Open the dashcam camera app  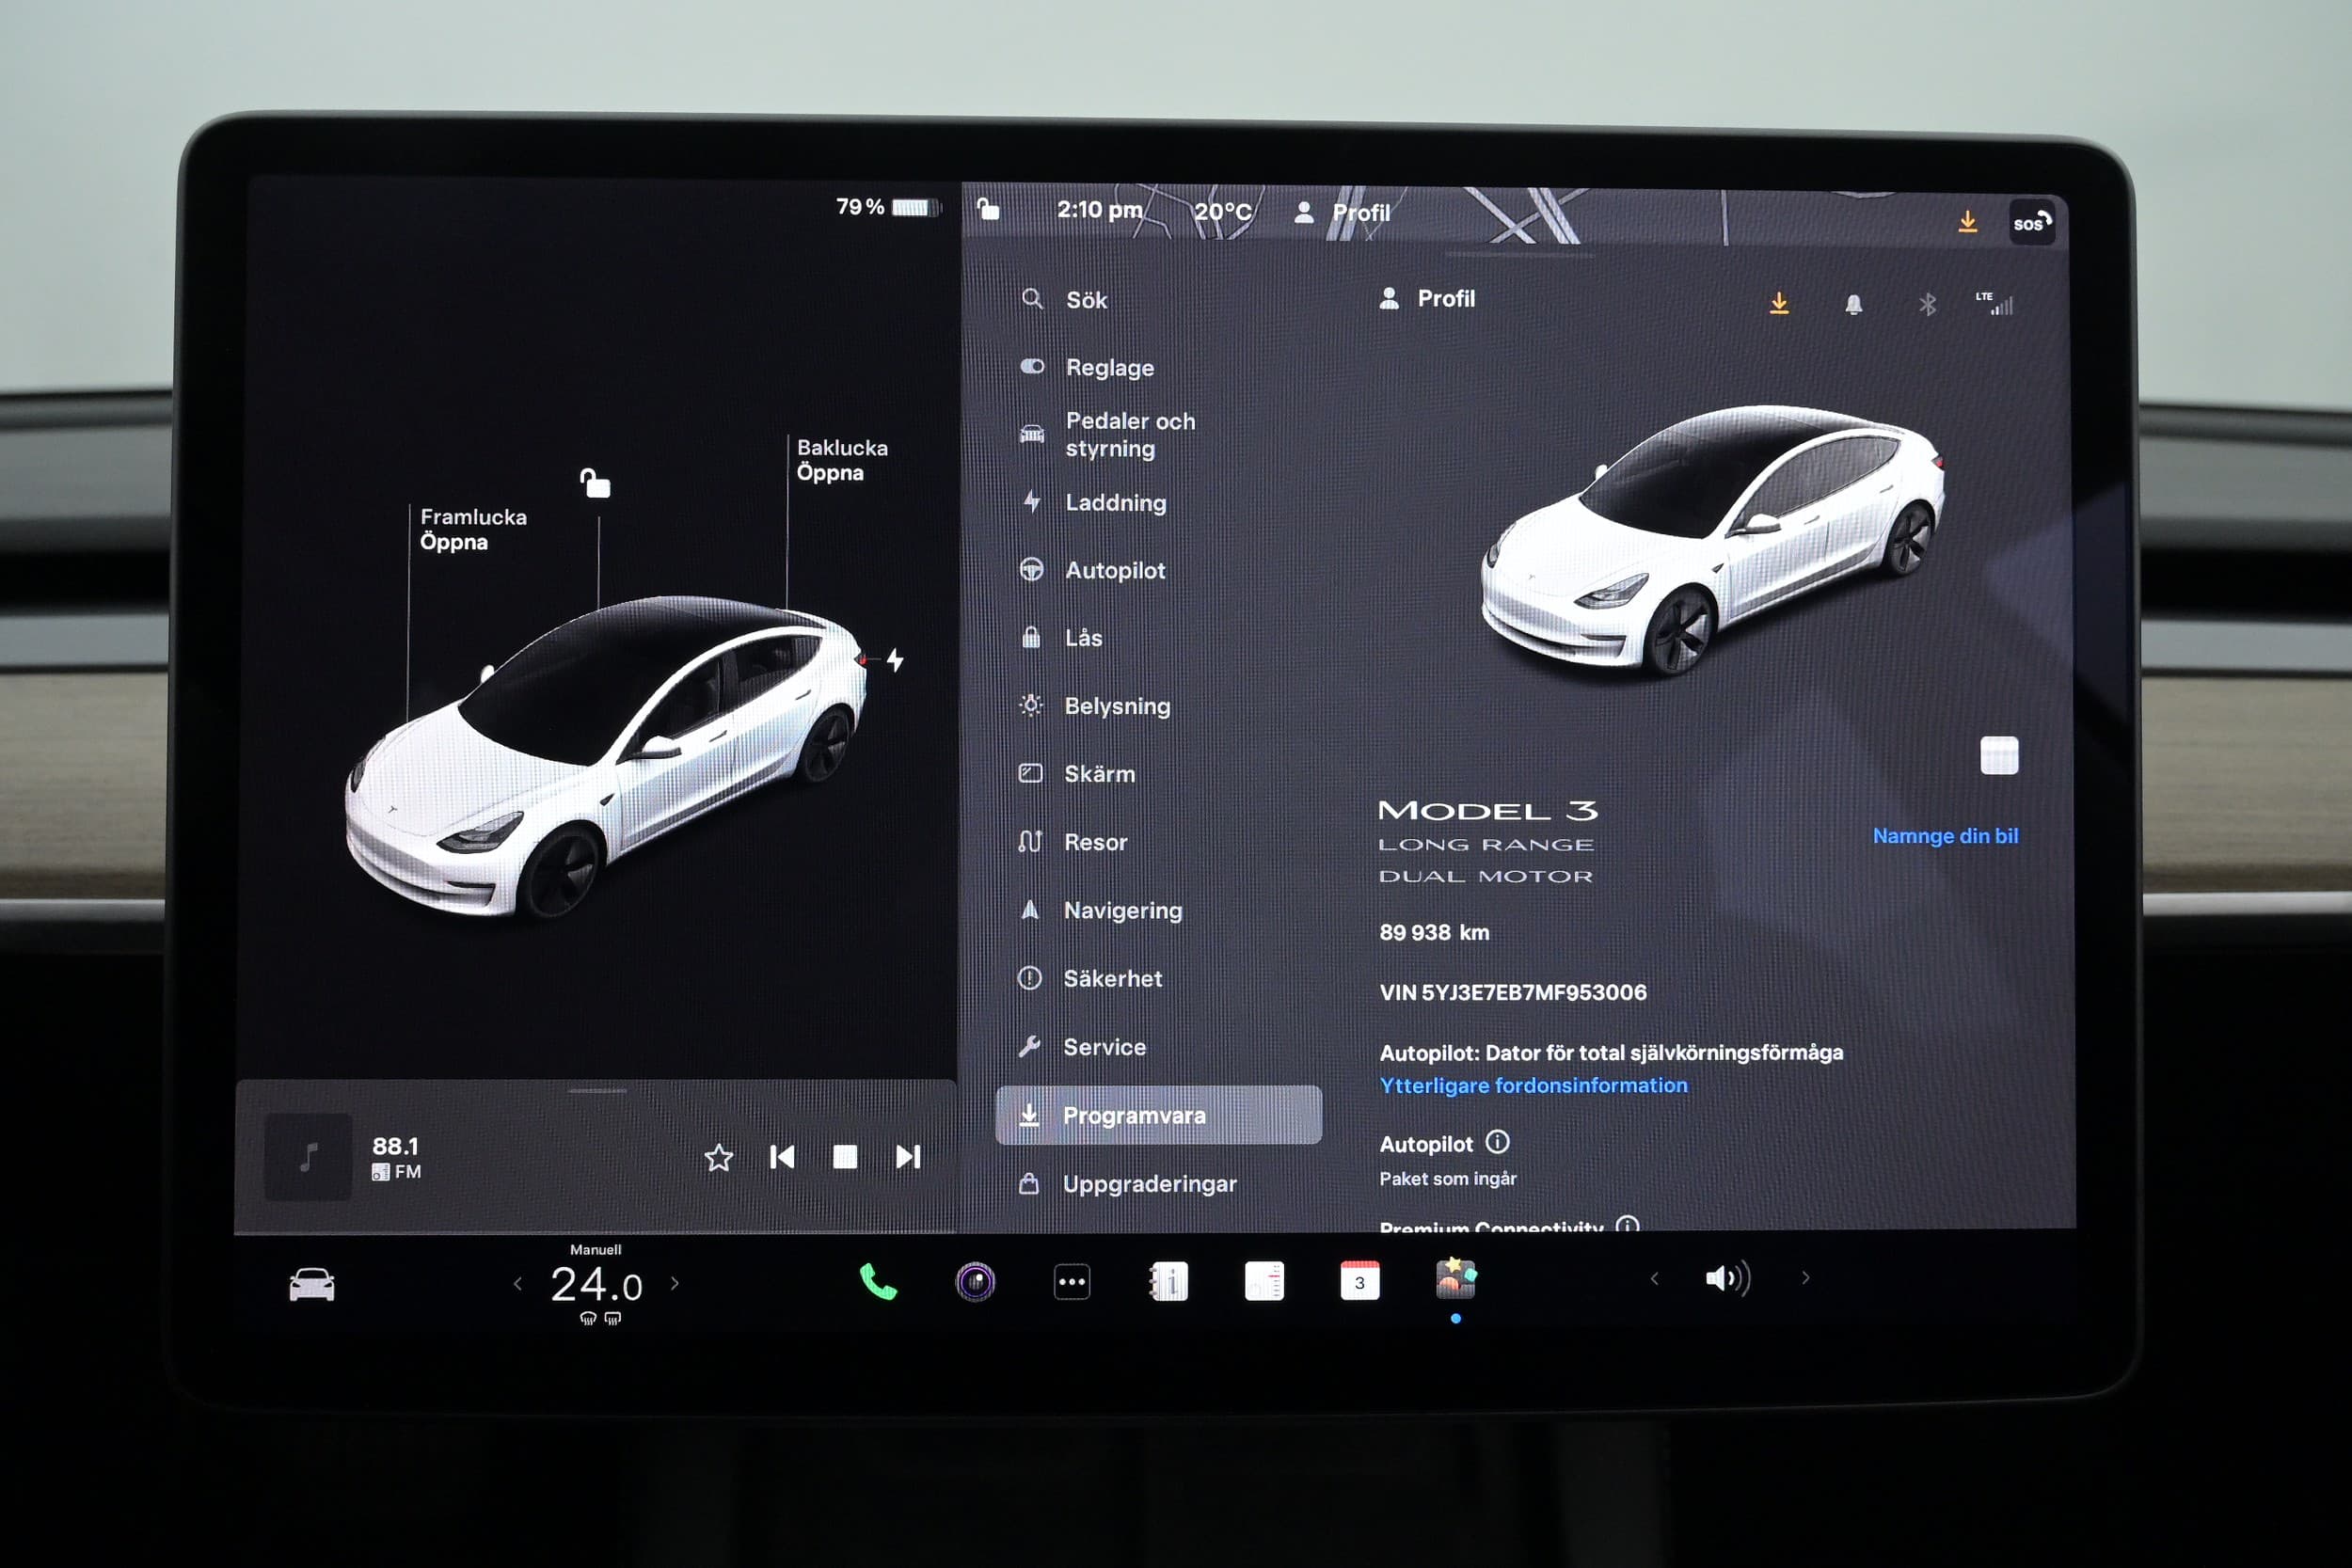[975, 1281]
